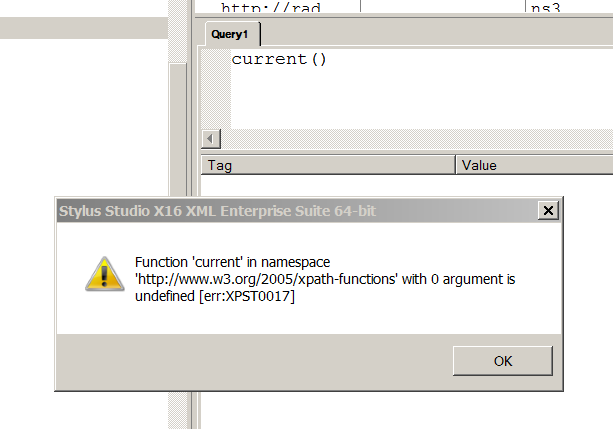Click the empty white area in left panel
This screenshot has height=429, width=613.
(82, 120)
